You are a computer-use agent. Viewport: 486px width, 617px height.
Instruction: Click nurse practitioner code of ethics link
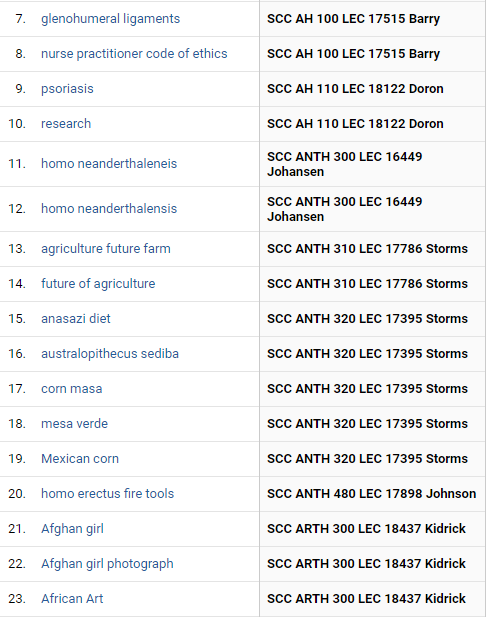[x=134, y=54]
